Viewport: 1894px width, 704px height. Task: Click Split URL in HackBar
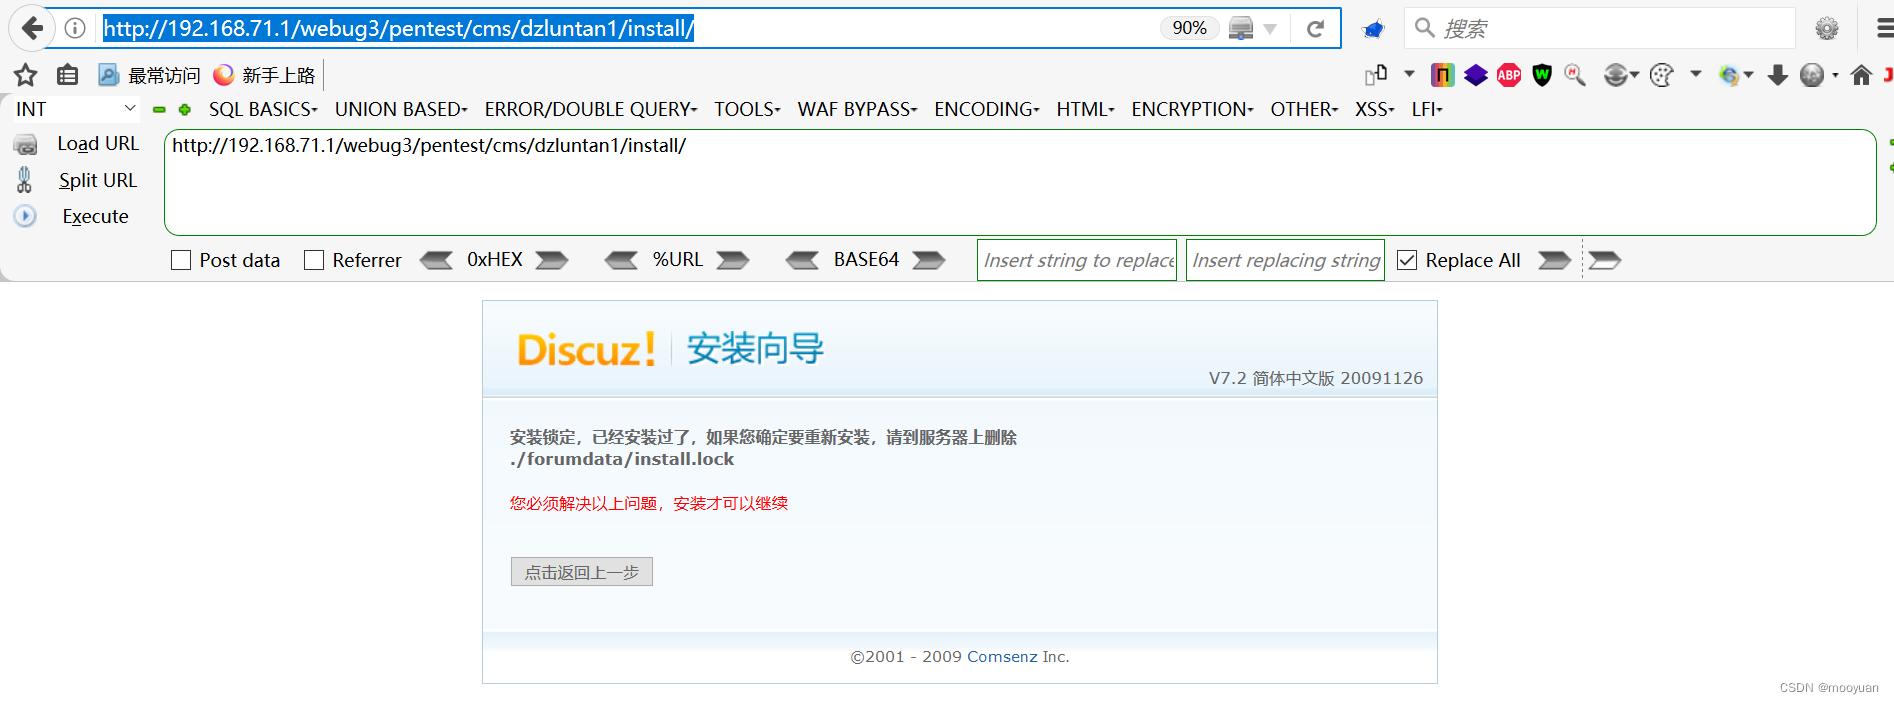click(x=97, y=180)
